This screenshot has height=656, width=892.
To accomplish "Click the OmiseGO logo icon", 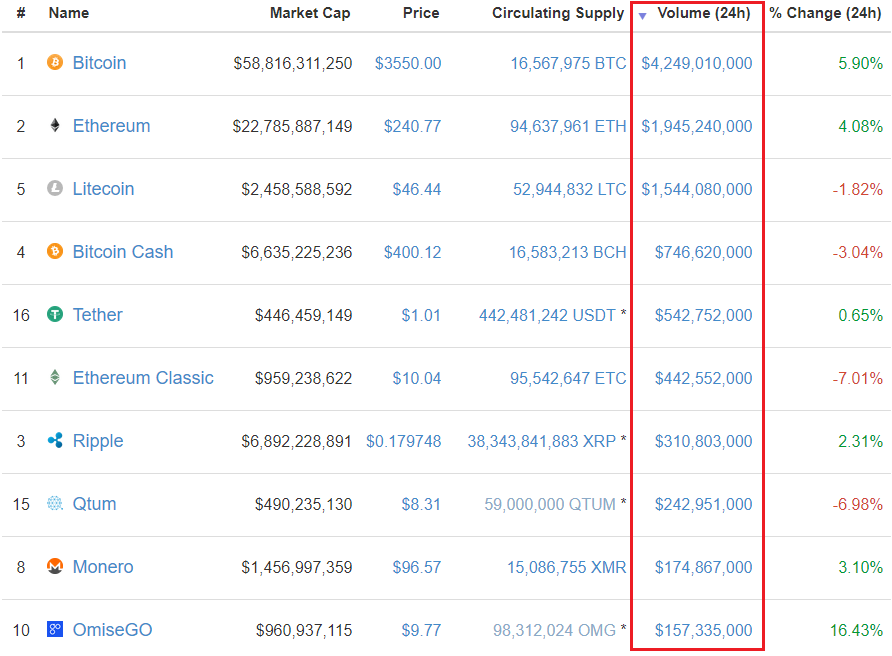I will 55,630.
